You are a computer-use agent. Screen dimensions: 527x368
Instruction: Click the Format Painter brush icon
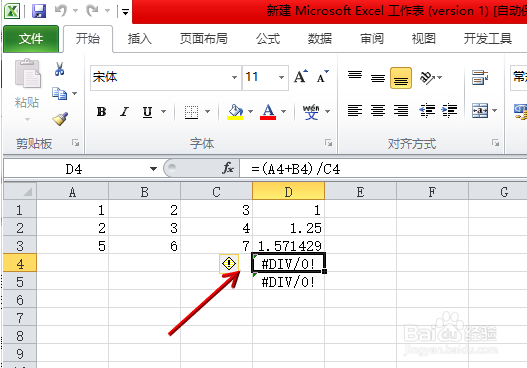60,119
